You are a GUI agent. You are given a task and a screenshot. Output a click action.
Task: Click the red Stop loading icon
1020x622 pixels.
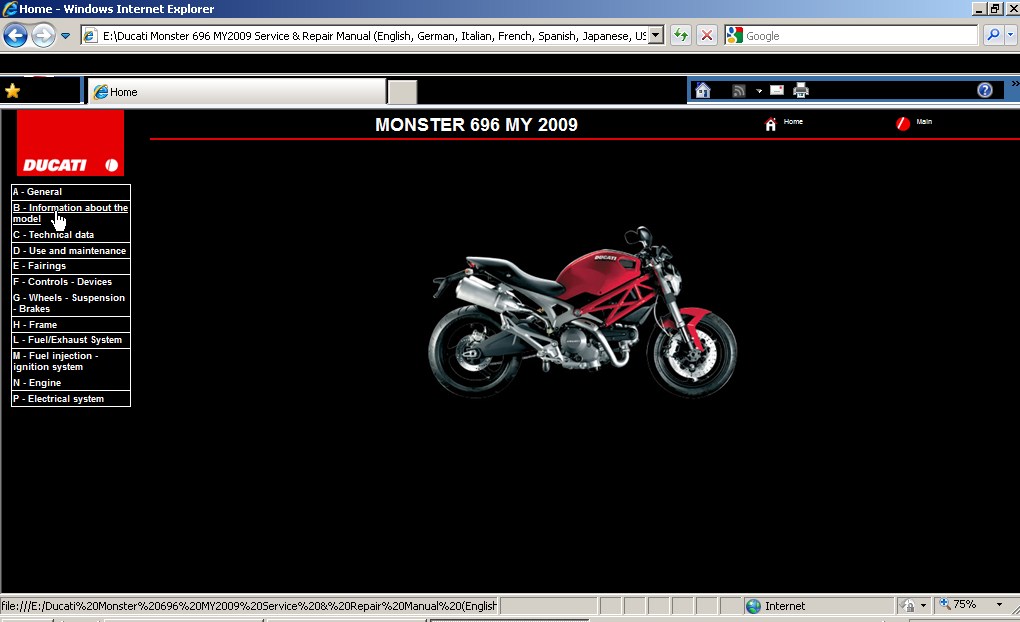click(x=707, y=35)
